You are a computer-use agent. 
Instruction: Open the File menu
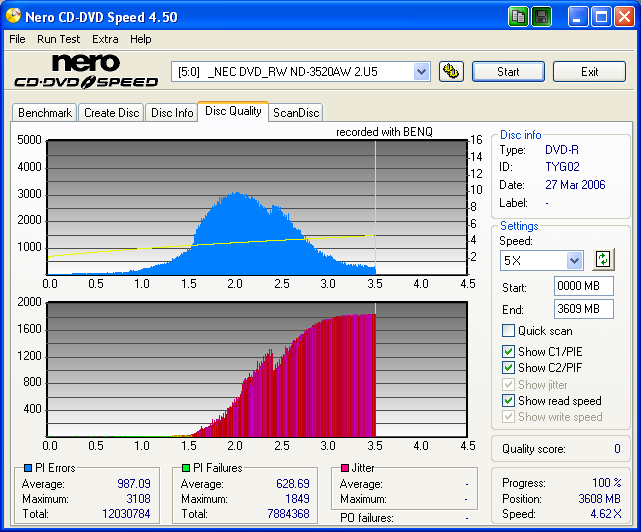(x=17, y=39)
